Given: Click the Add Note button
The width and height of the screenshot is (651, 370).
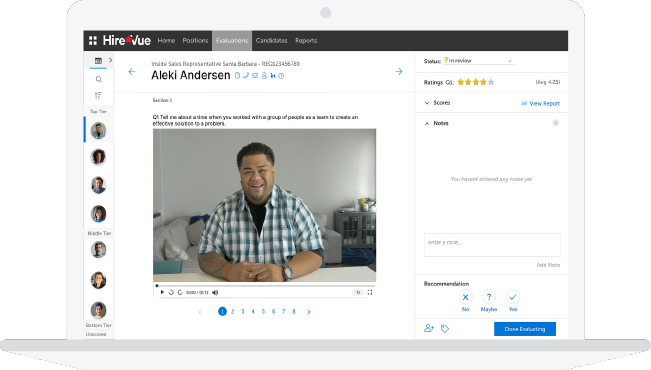Looking at the screenshot, I should [x=548, y=265].
